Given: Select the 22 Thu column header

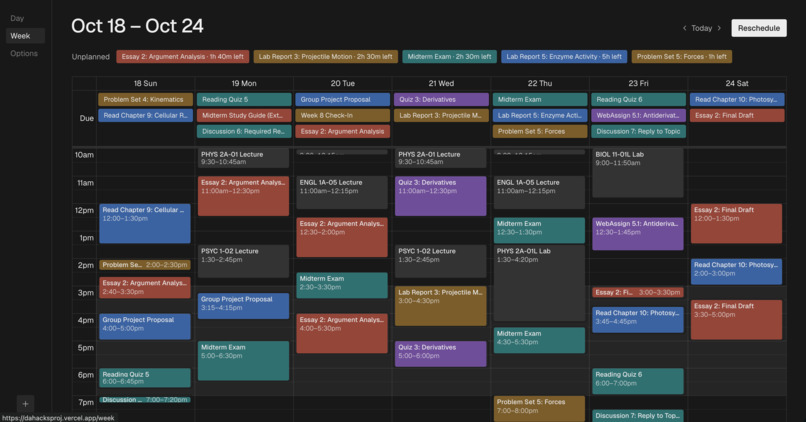Looking at the screenshot, I should click(540, 83).
